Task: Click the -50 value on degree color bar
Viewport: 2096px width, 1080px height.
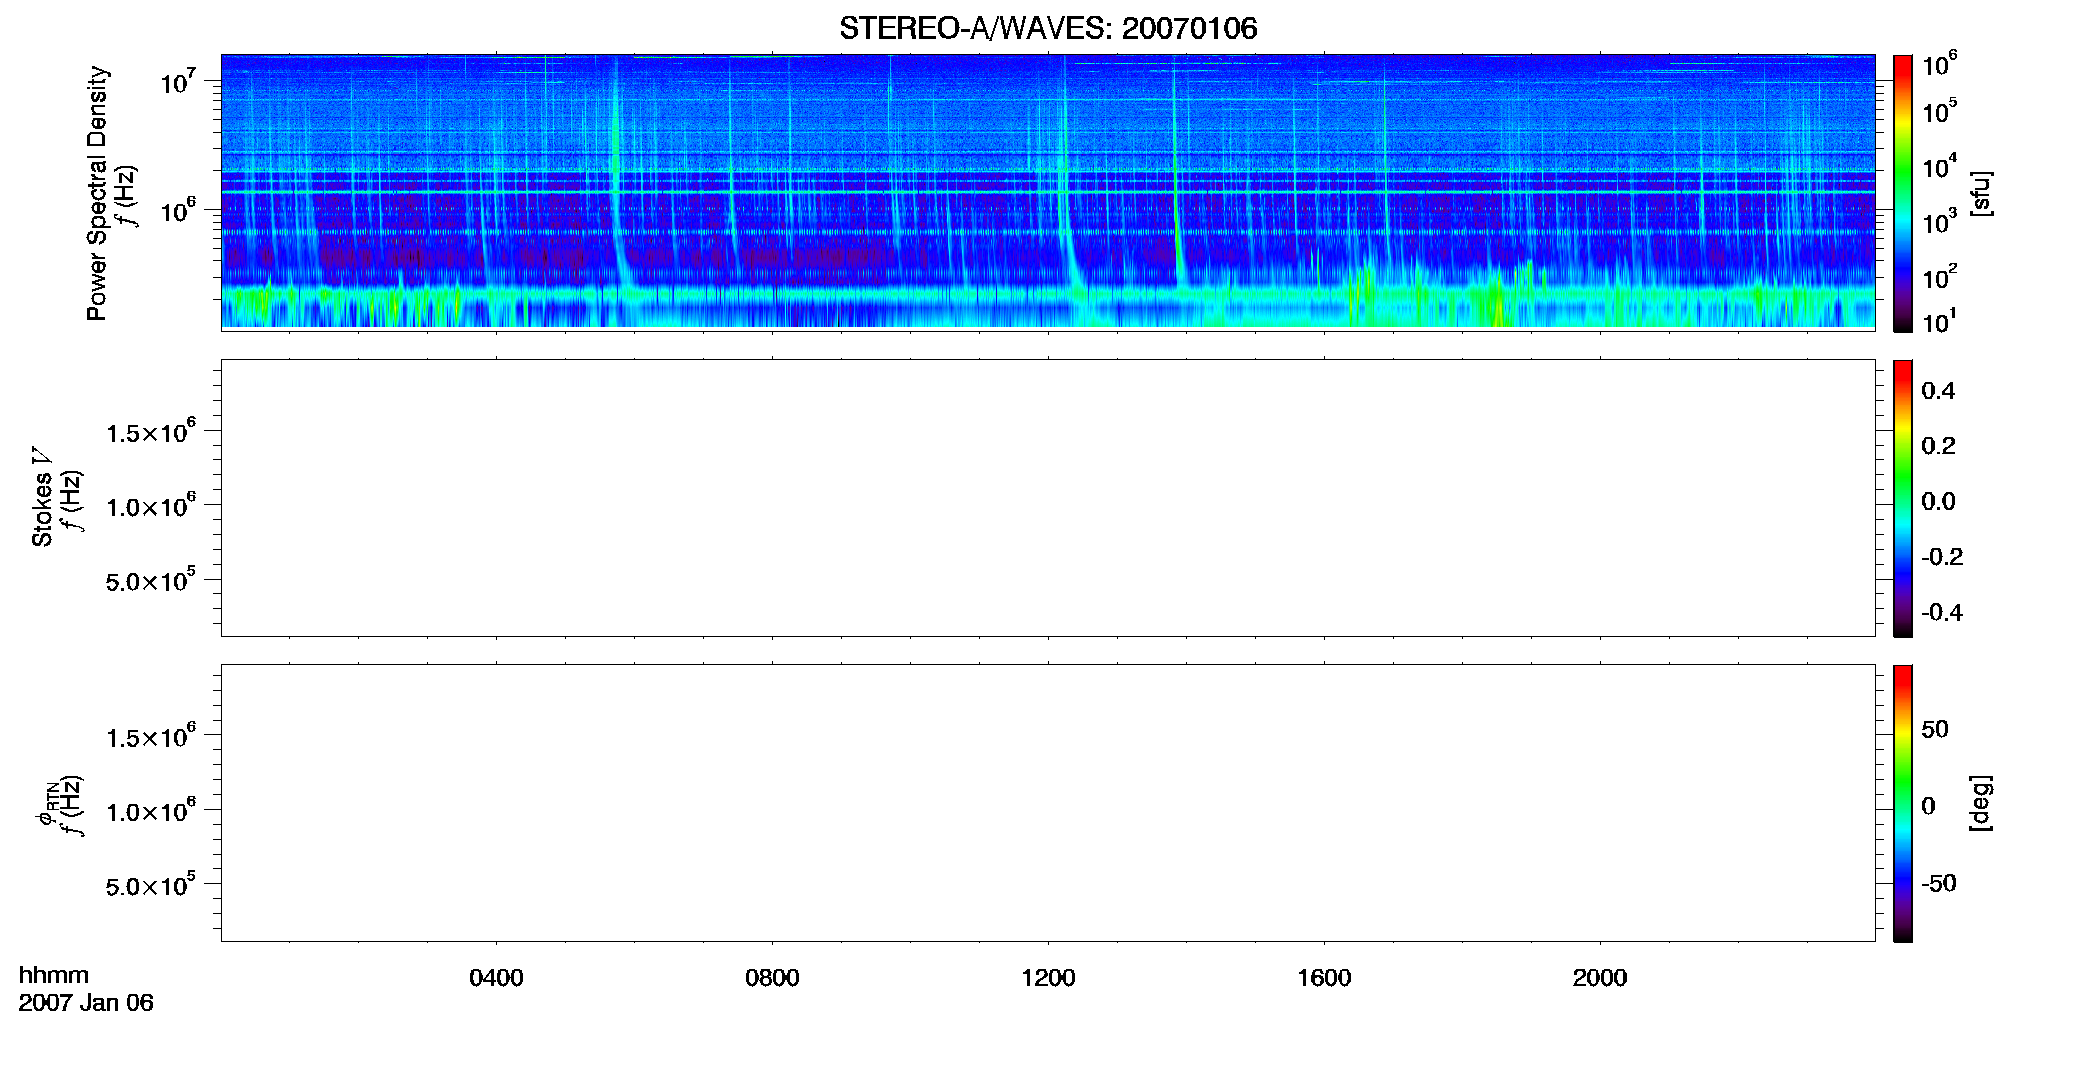Action: tap(1939, 883)
